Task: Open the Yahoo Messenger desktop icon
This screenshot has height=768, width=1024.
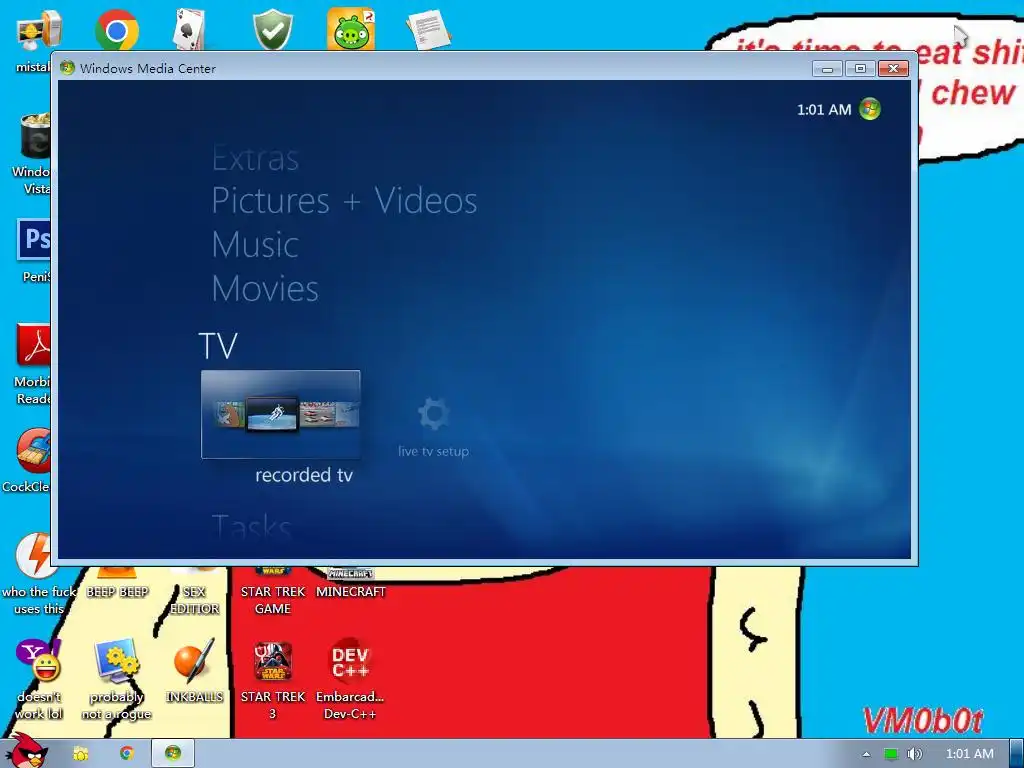Action: point(38,660)
